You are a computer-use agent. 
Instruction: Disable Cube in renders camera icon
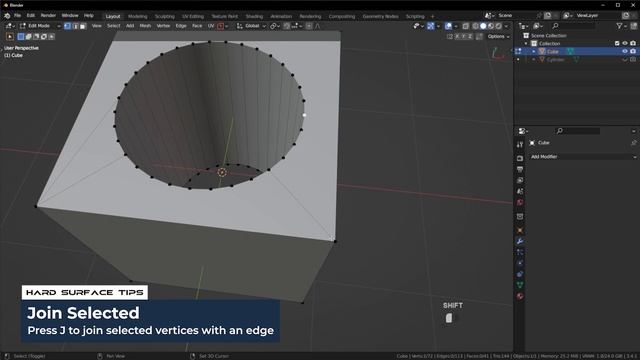click(x=633, y=51)
